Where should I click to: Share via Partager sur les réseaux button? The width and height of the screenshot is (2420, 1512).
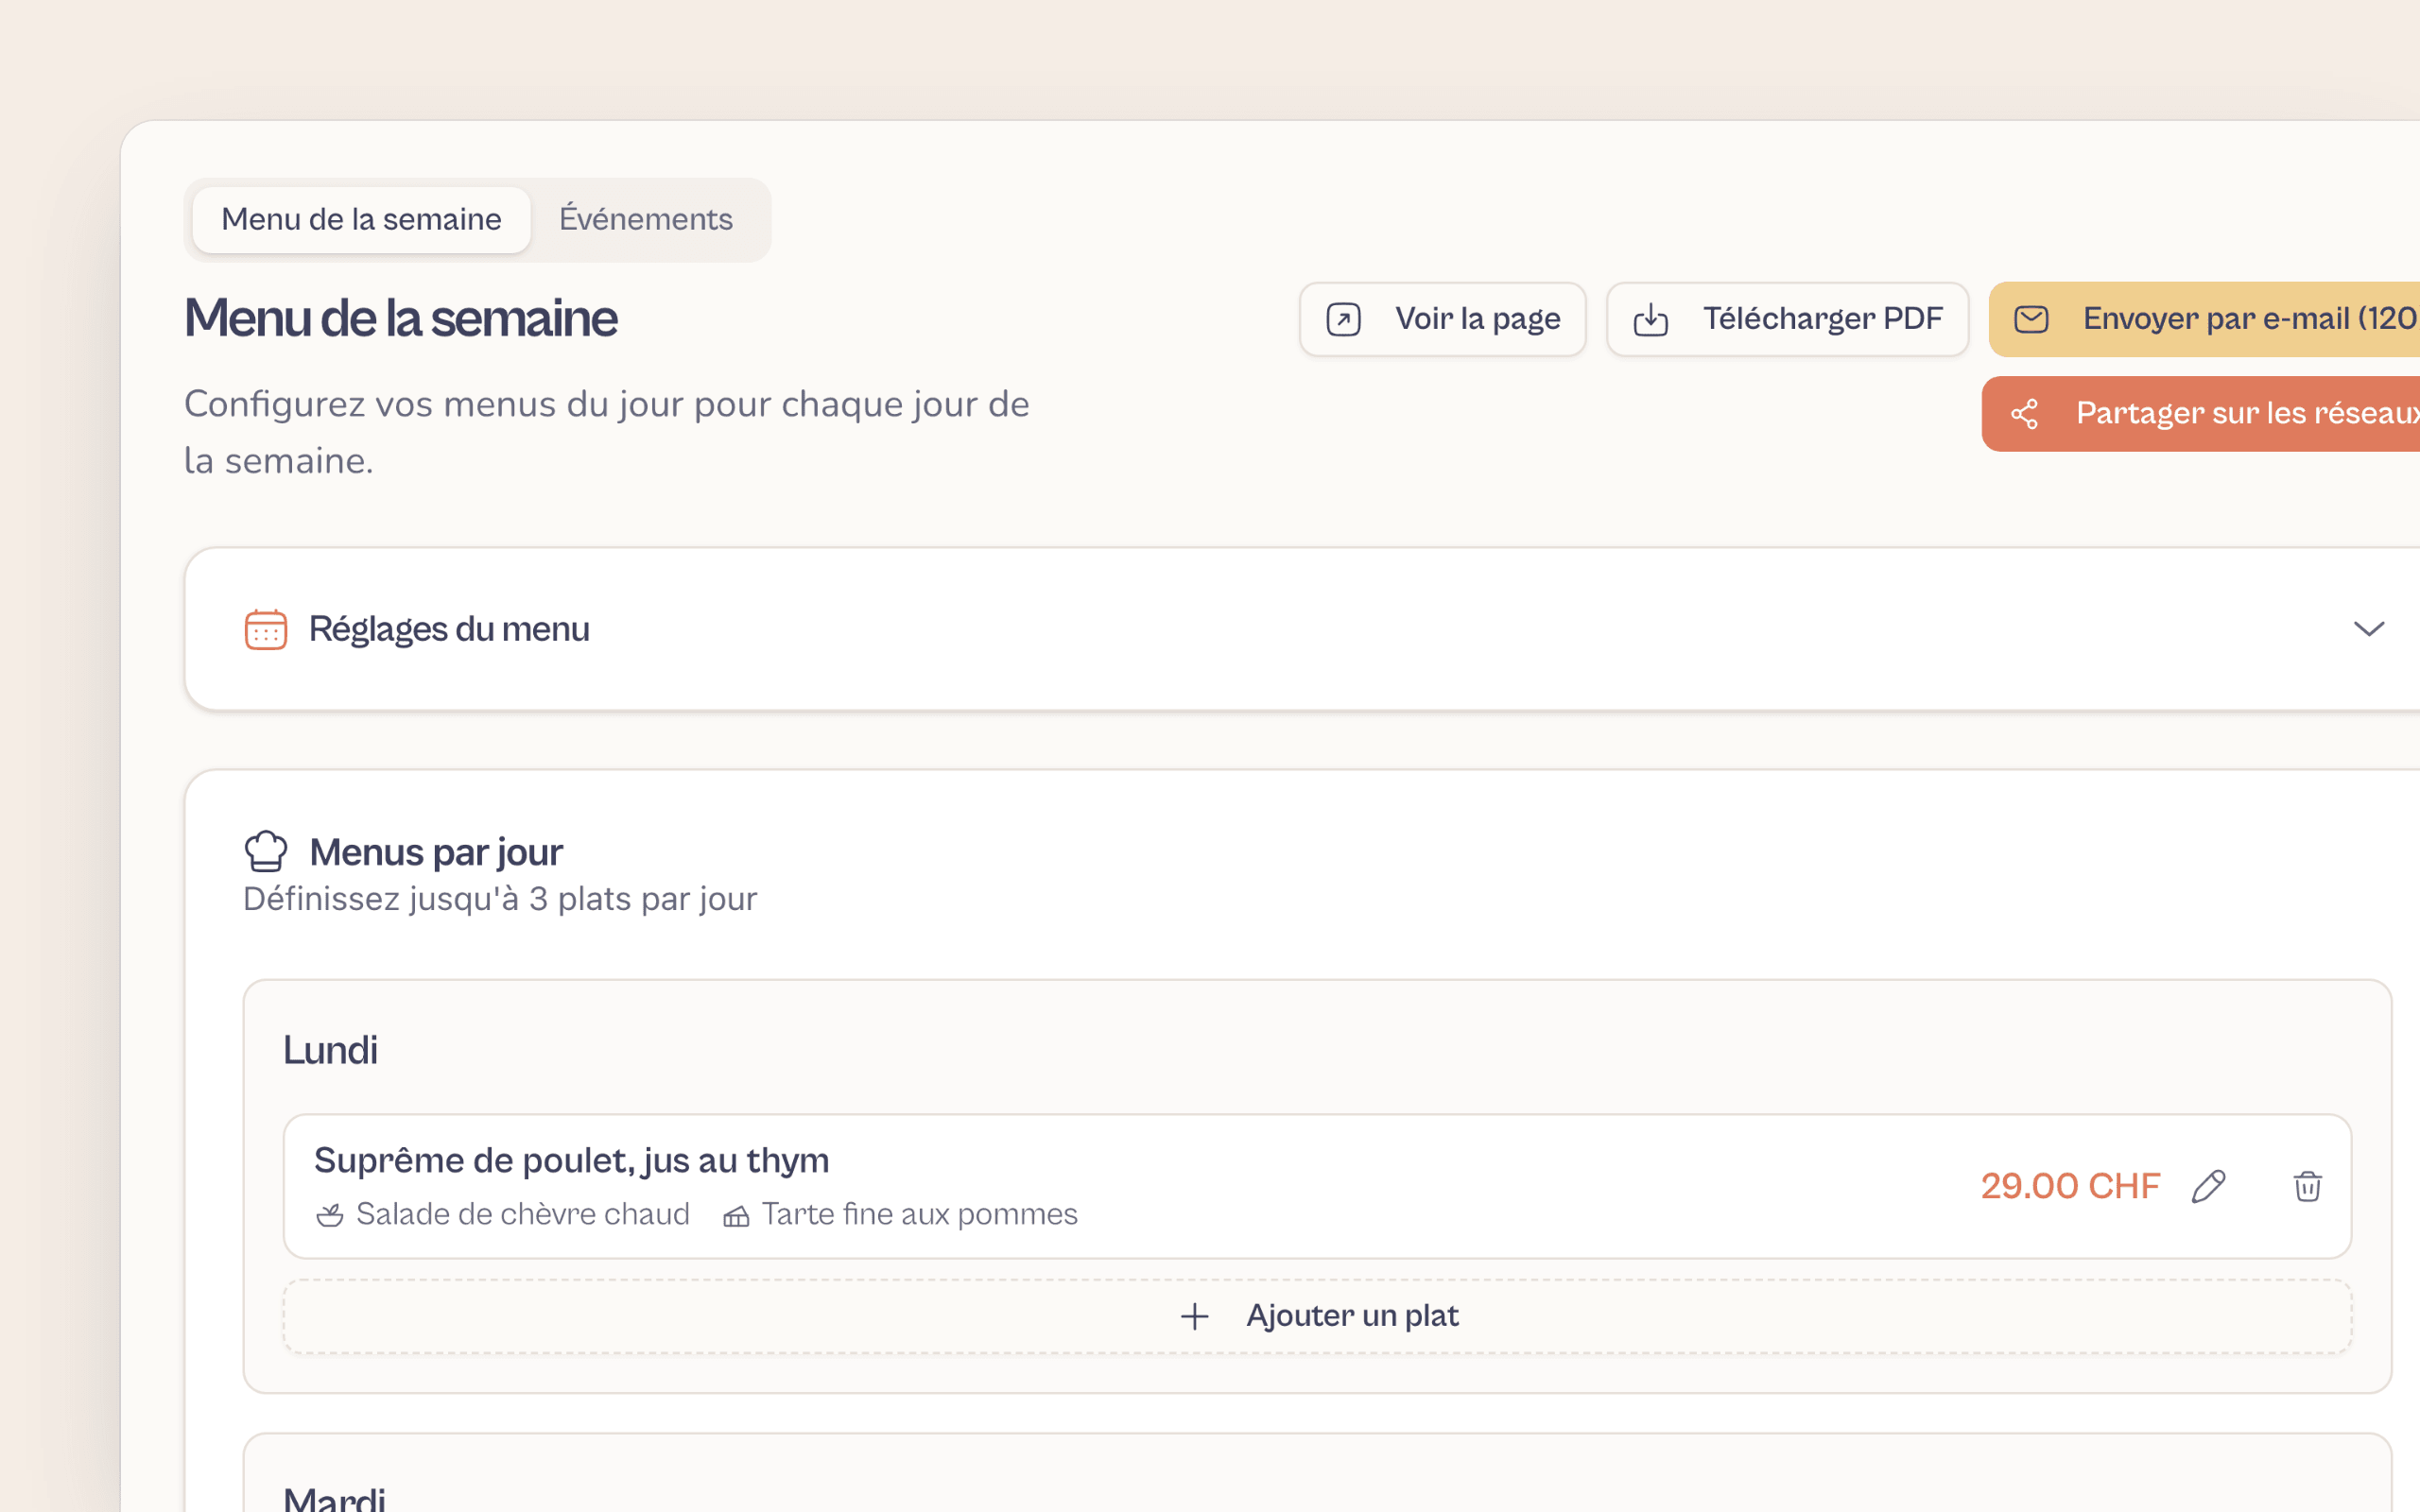point(2200,413)
